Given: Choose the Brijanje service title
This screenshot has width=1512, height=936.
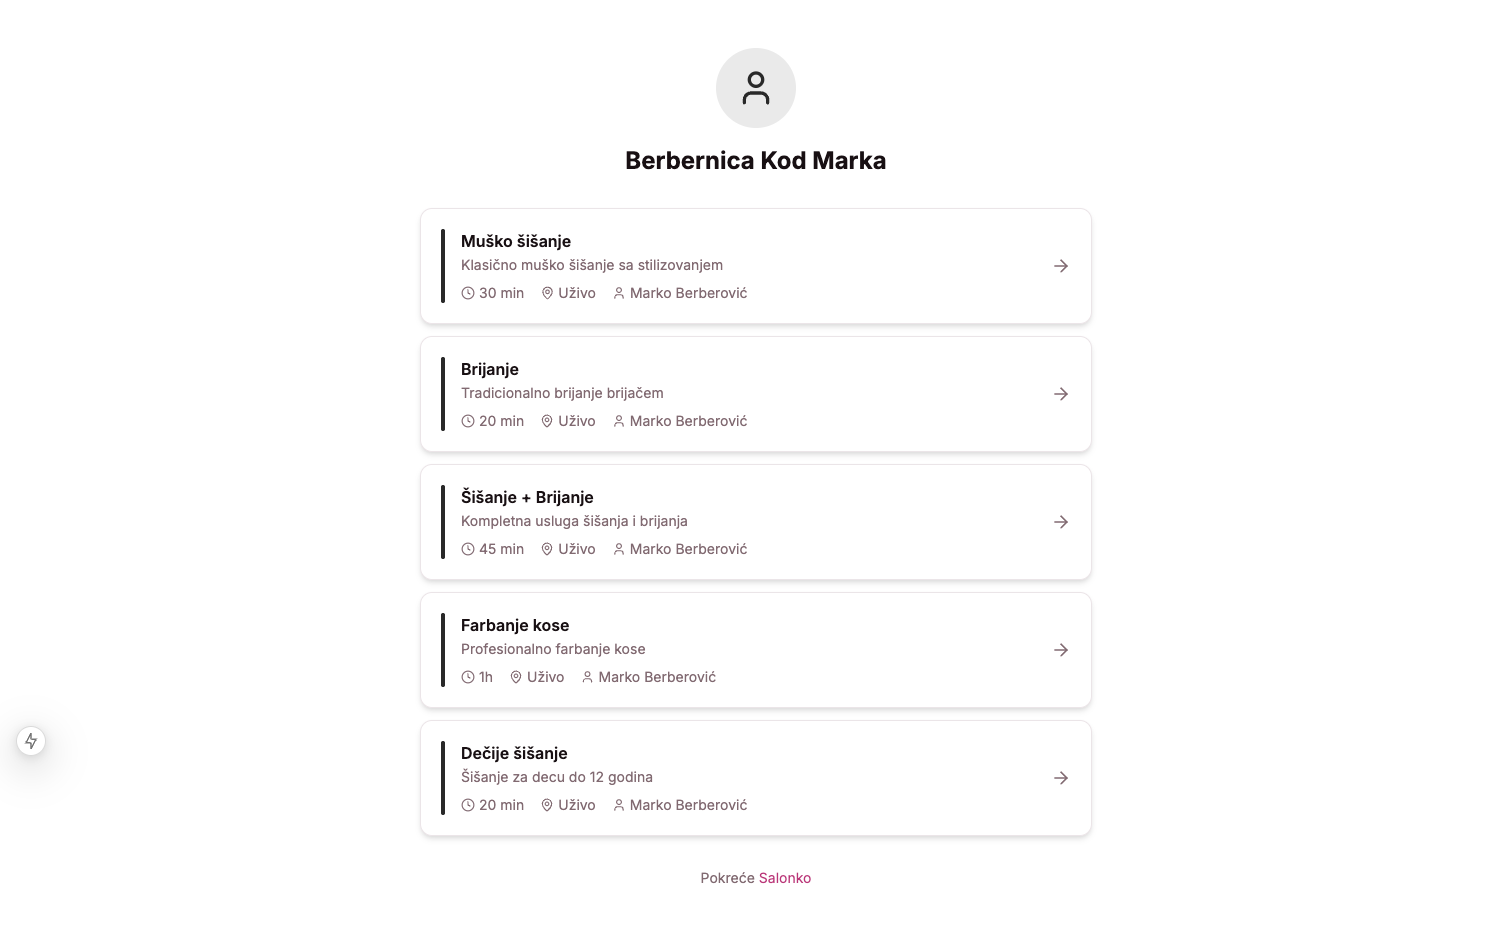Looking at the screenshot, I should [x=489, y=369].
